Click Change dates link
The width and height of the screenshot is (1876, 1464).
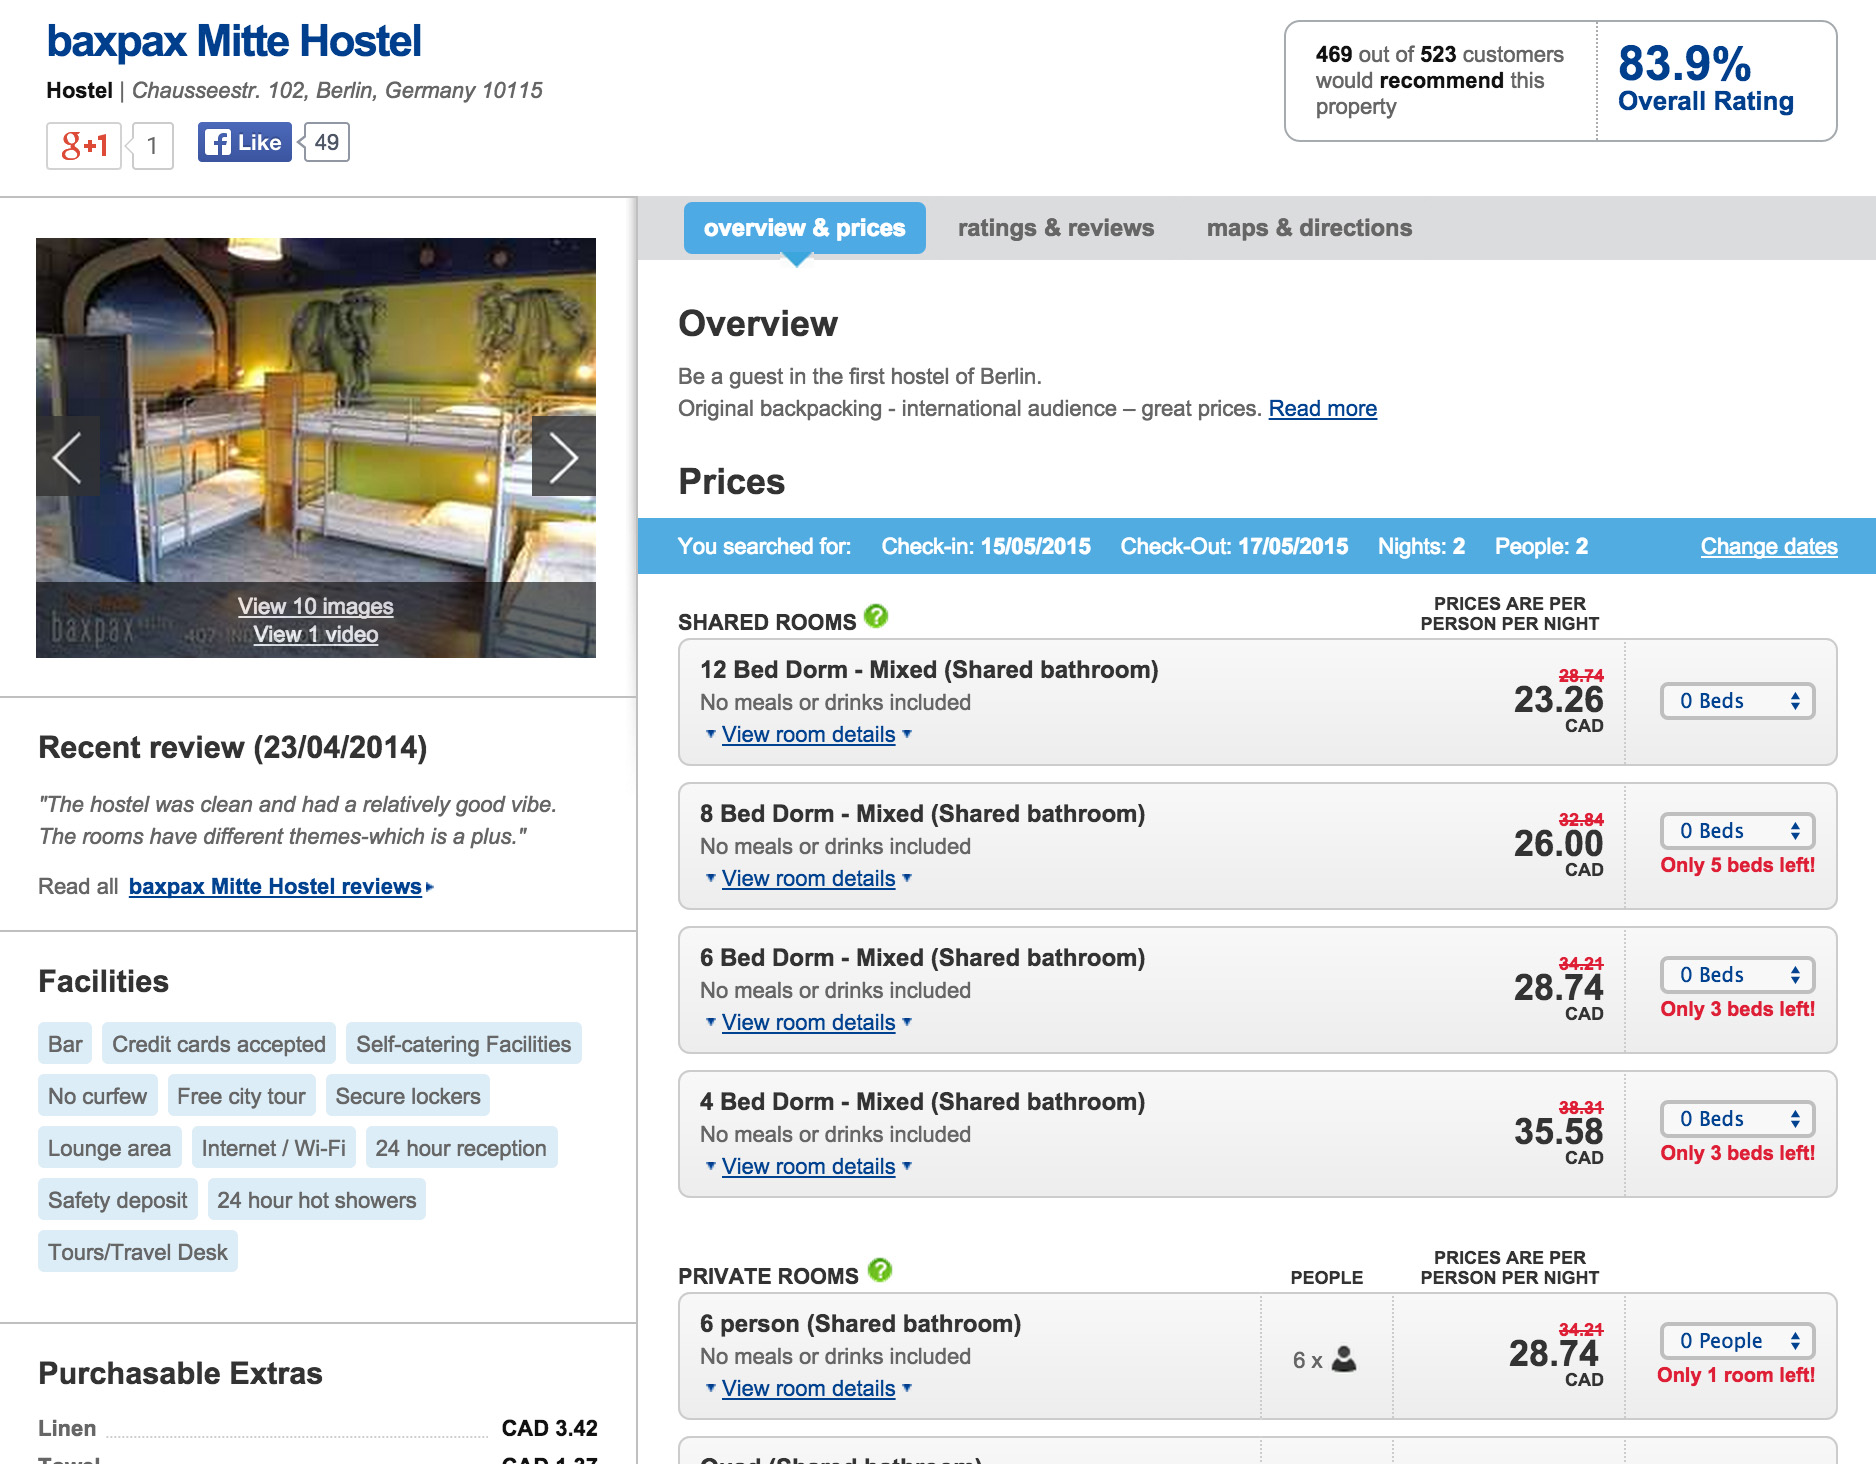click(1769, 547)
